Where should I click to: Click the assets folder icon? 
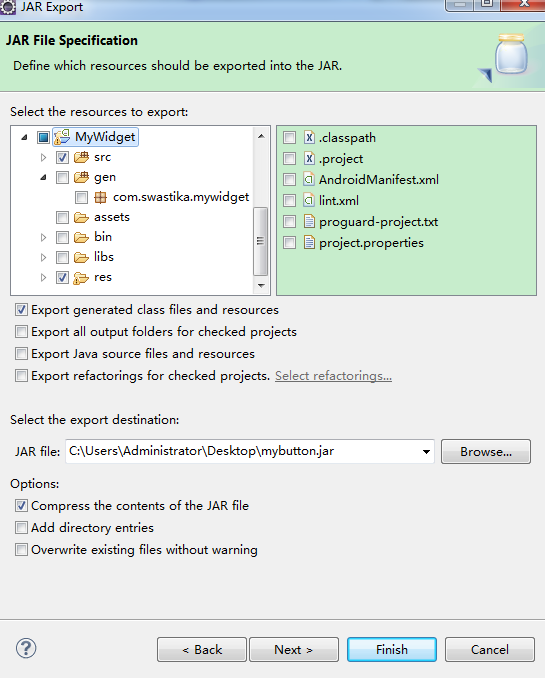tap(81, 217)
